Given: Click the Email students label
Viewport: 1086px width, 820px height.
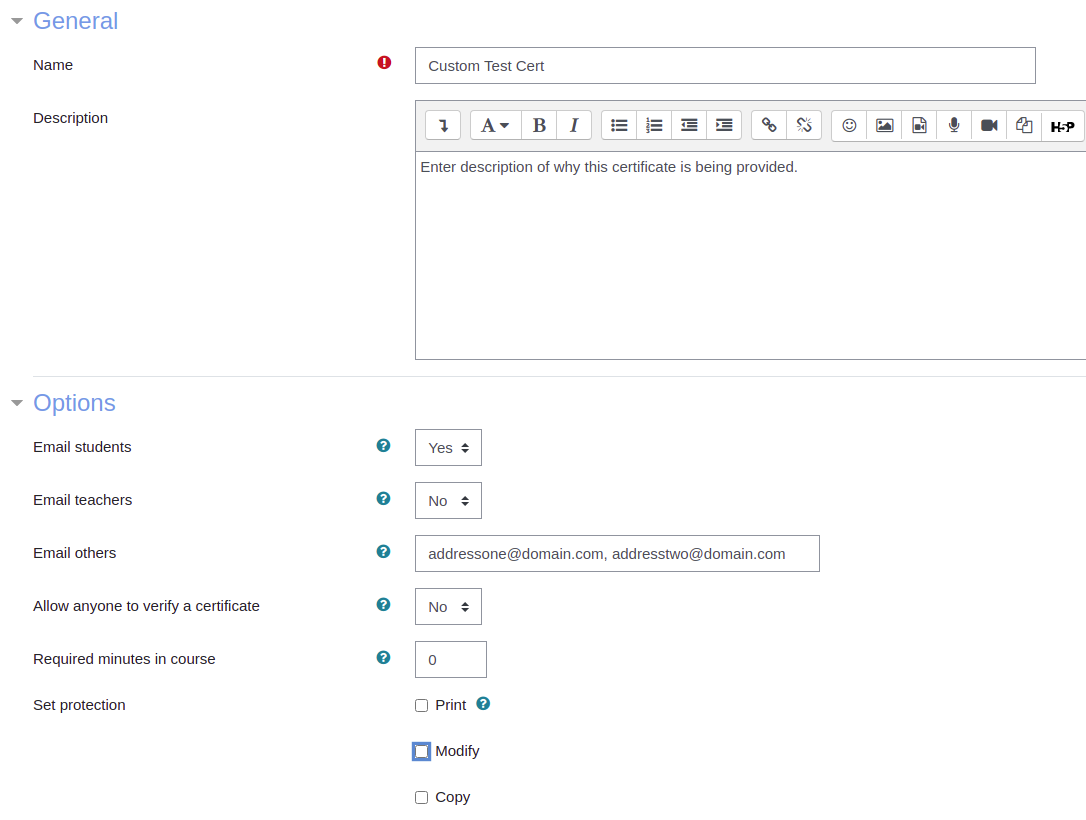Looking at the screenshot, I should click(82, 447).
